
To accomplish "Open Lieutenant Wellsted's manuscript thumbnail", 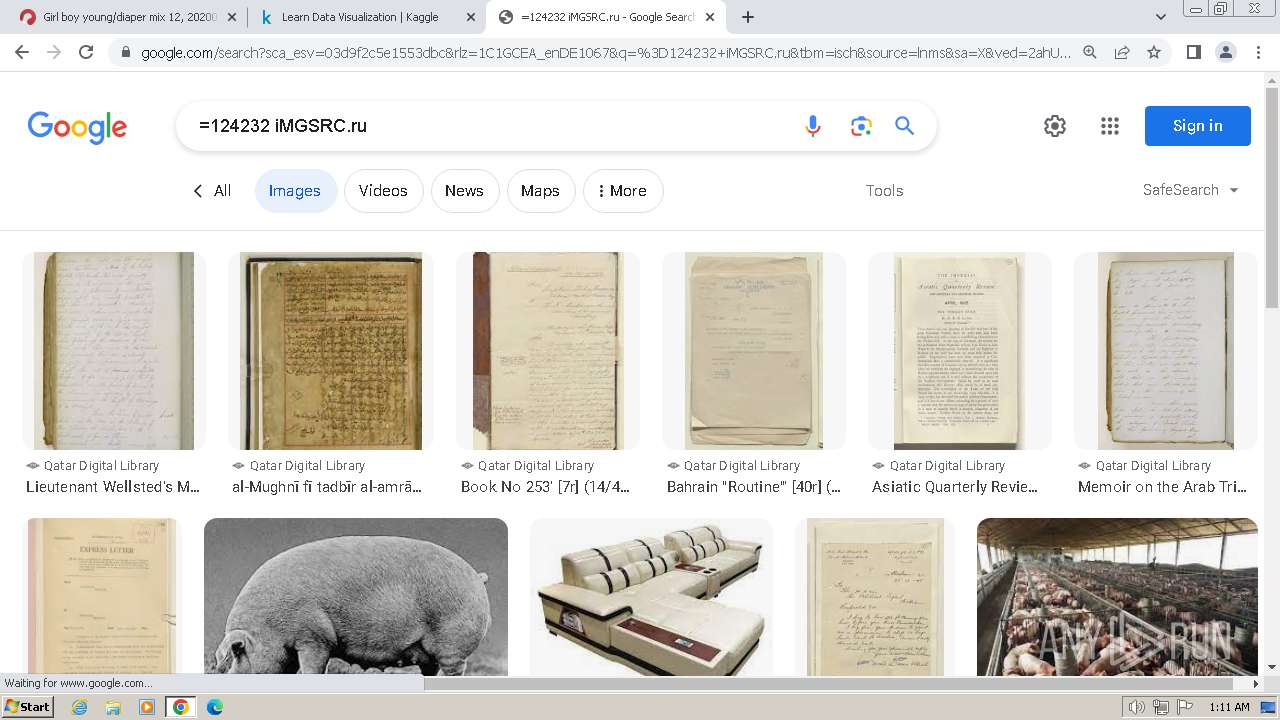I will click(x=114, y=351).
